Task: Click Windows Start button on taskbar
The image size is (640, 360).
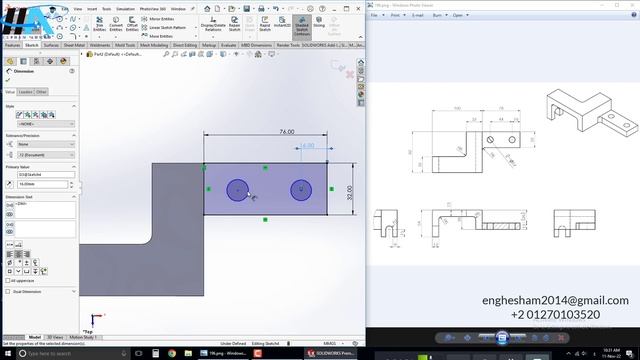Action: 8,353
